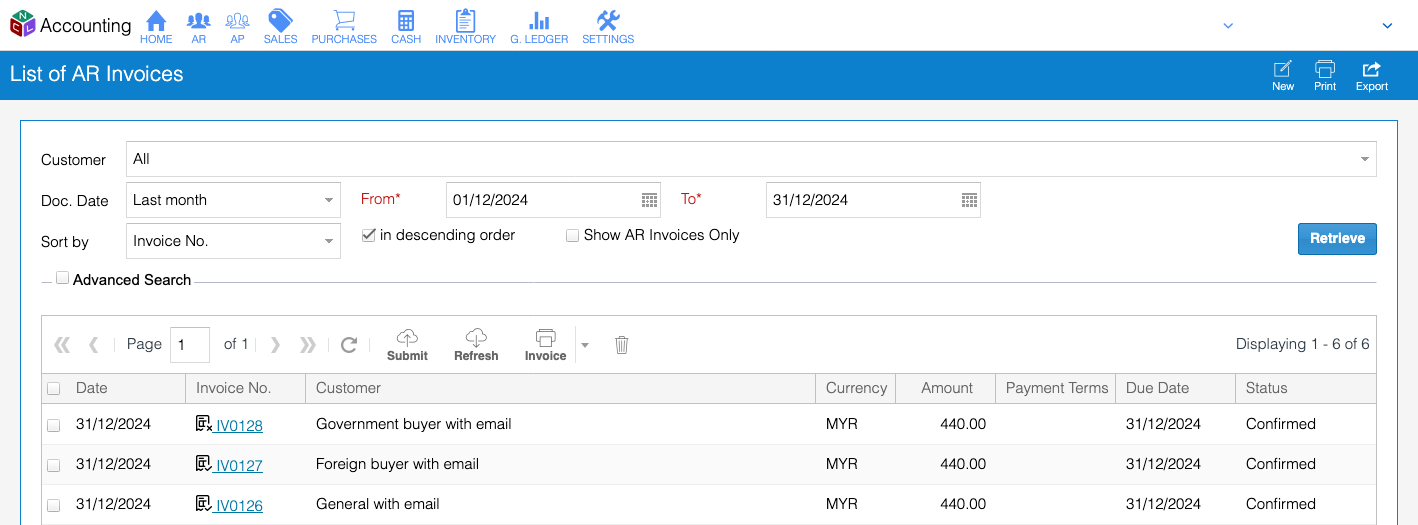Tick the select-all checkbox in the grid header

click(54, 389)
